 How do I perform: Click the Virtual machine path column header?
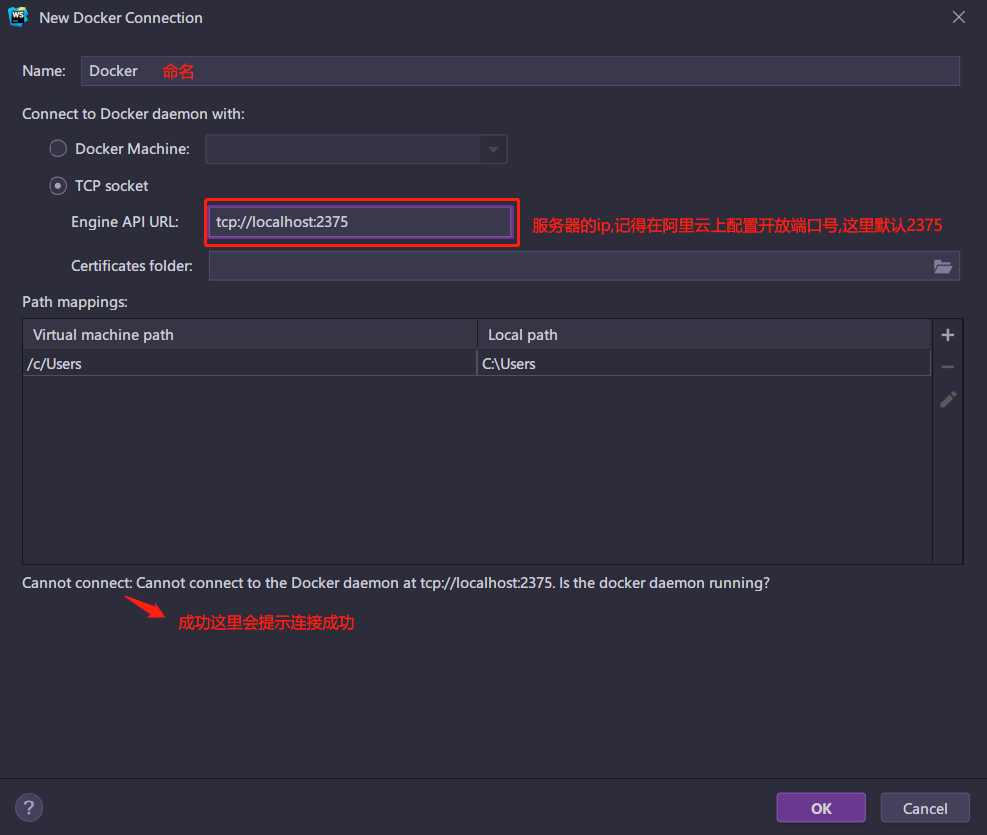click(250, 335)
